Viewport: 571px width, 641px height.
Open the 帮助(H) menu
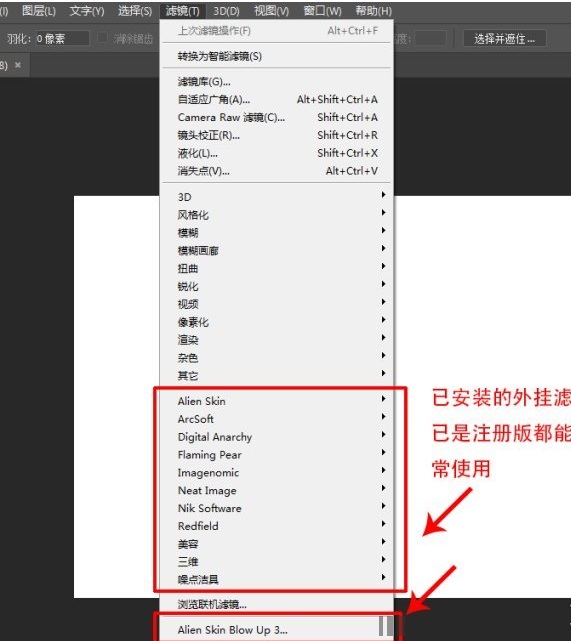[374, 11]
